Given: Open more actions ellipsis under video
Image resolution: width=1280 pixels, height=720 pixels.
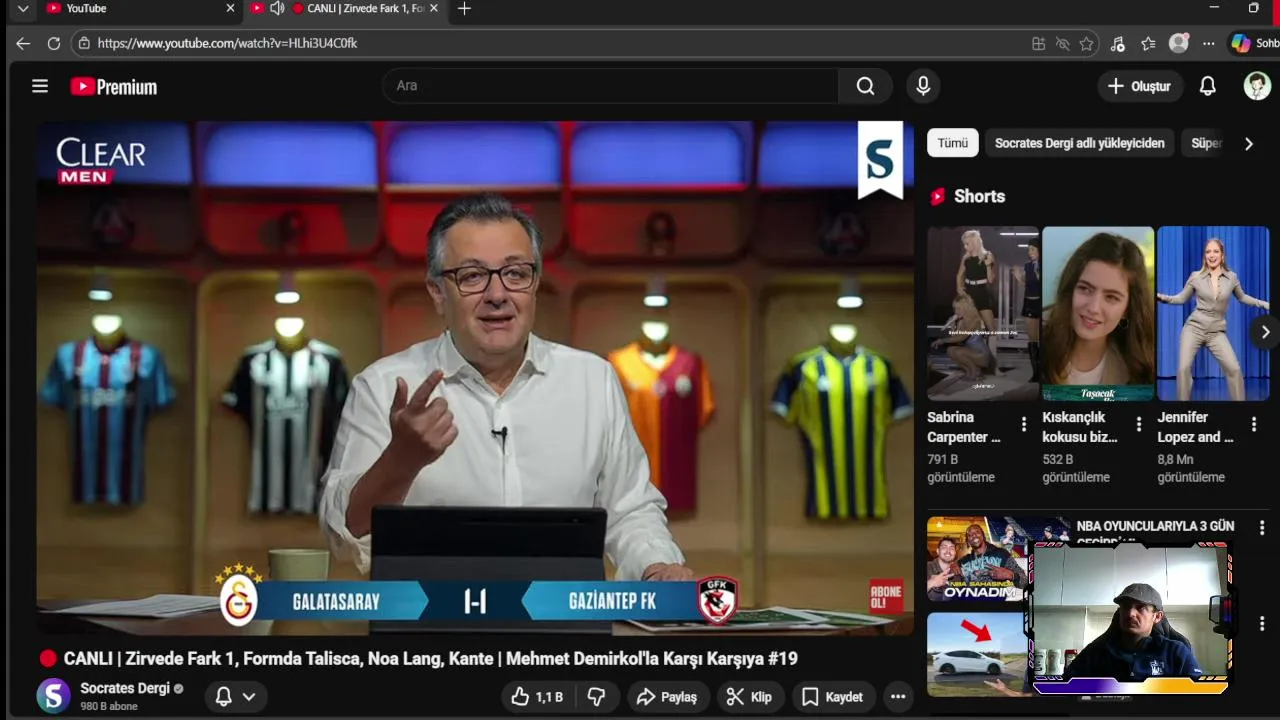Looking at the screenshot, I should tap(898, 697).
